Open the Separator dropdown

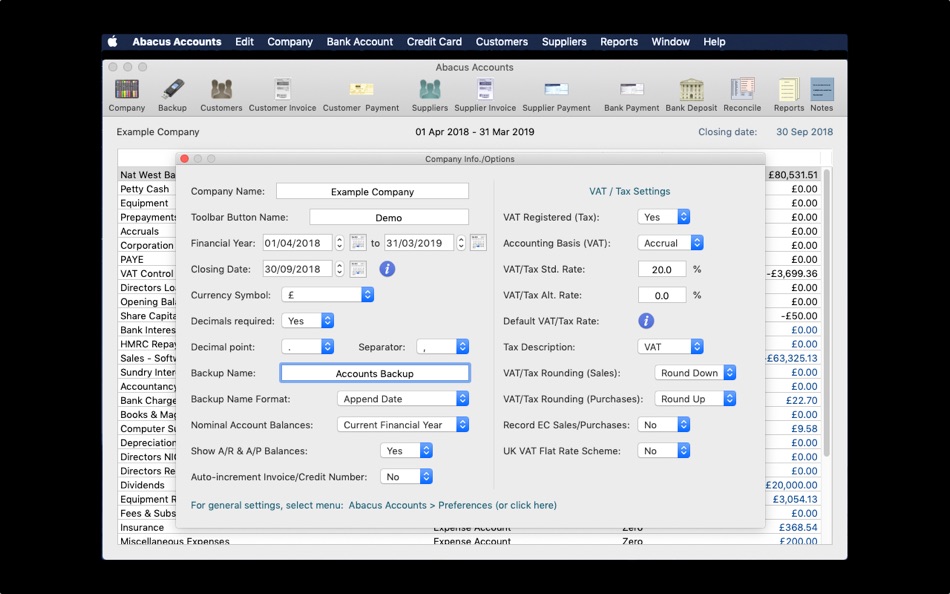click(443, 347)
